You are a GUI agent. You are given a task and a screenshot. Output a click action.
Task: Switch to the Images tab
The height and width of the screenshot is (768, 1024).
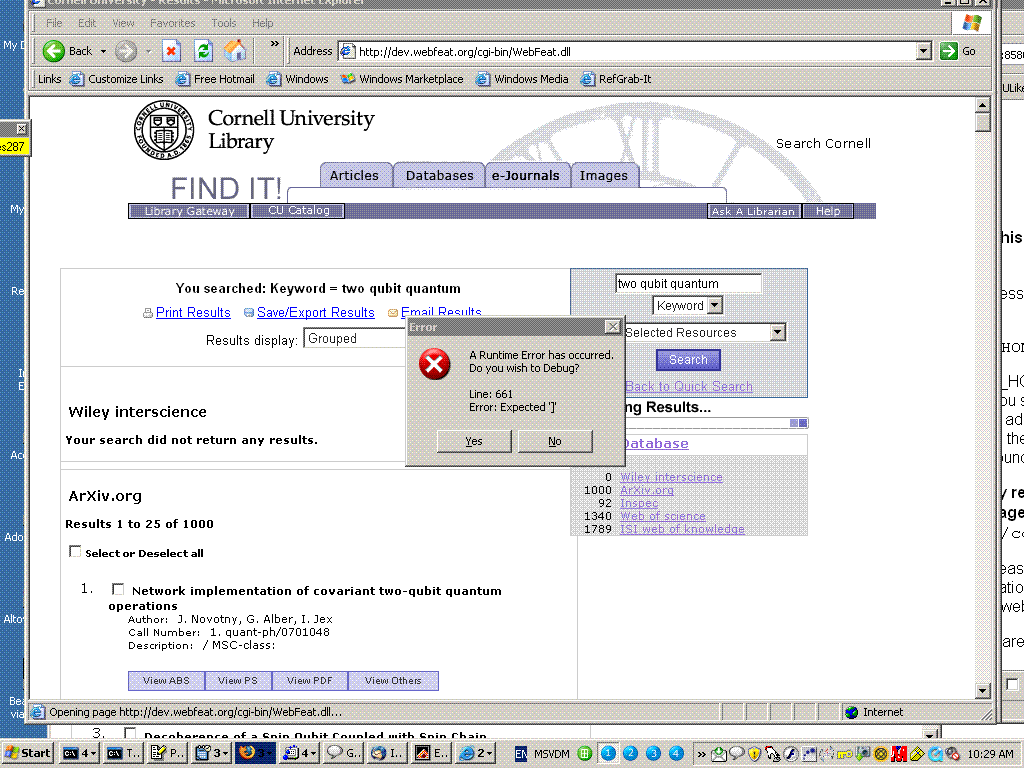tap(603, 176)
